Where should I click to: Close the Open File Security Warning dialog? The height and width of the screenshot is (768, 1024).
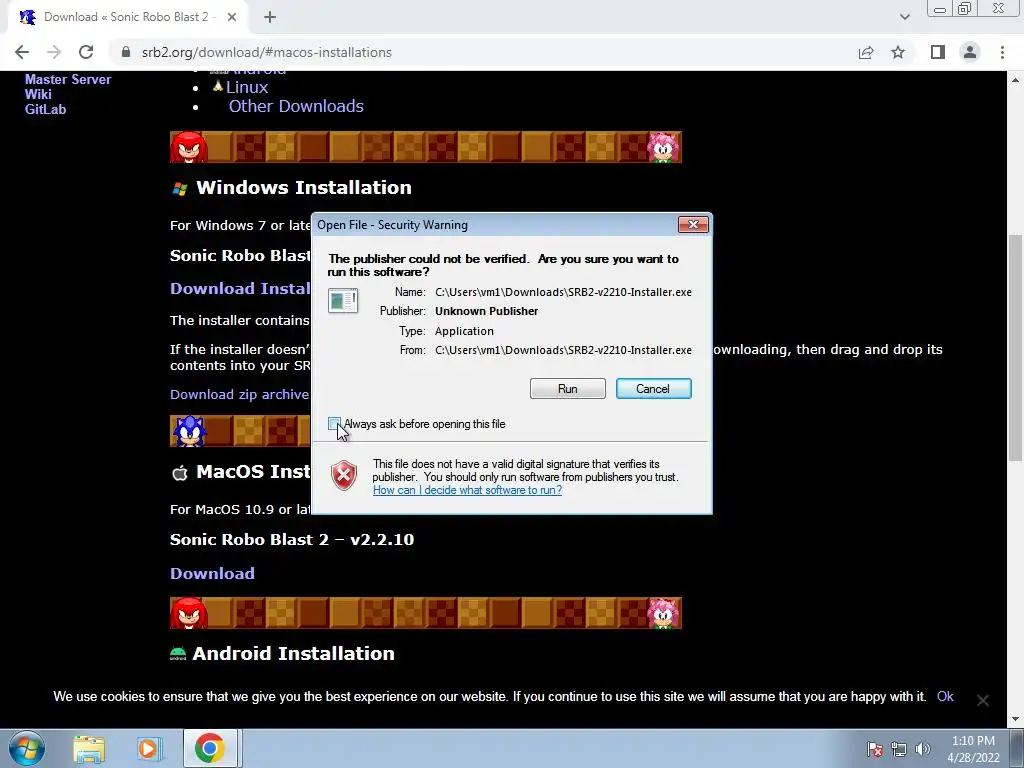[x=693, y=225]
